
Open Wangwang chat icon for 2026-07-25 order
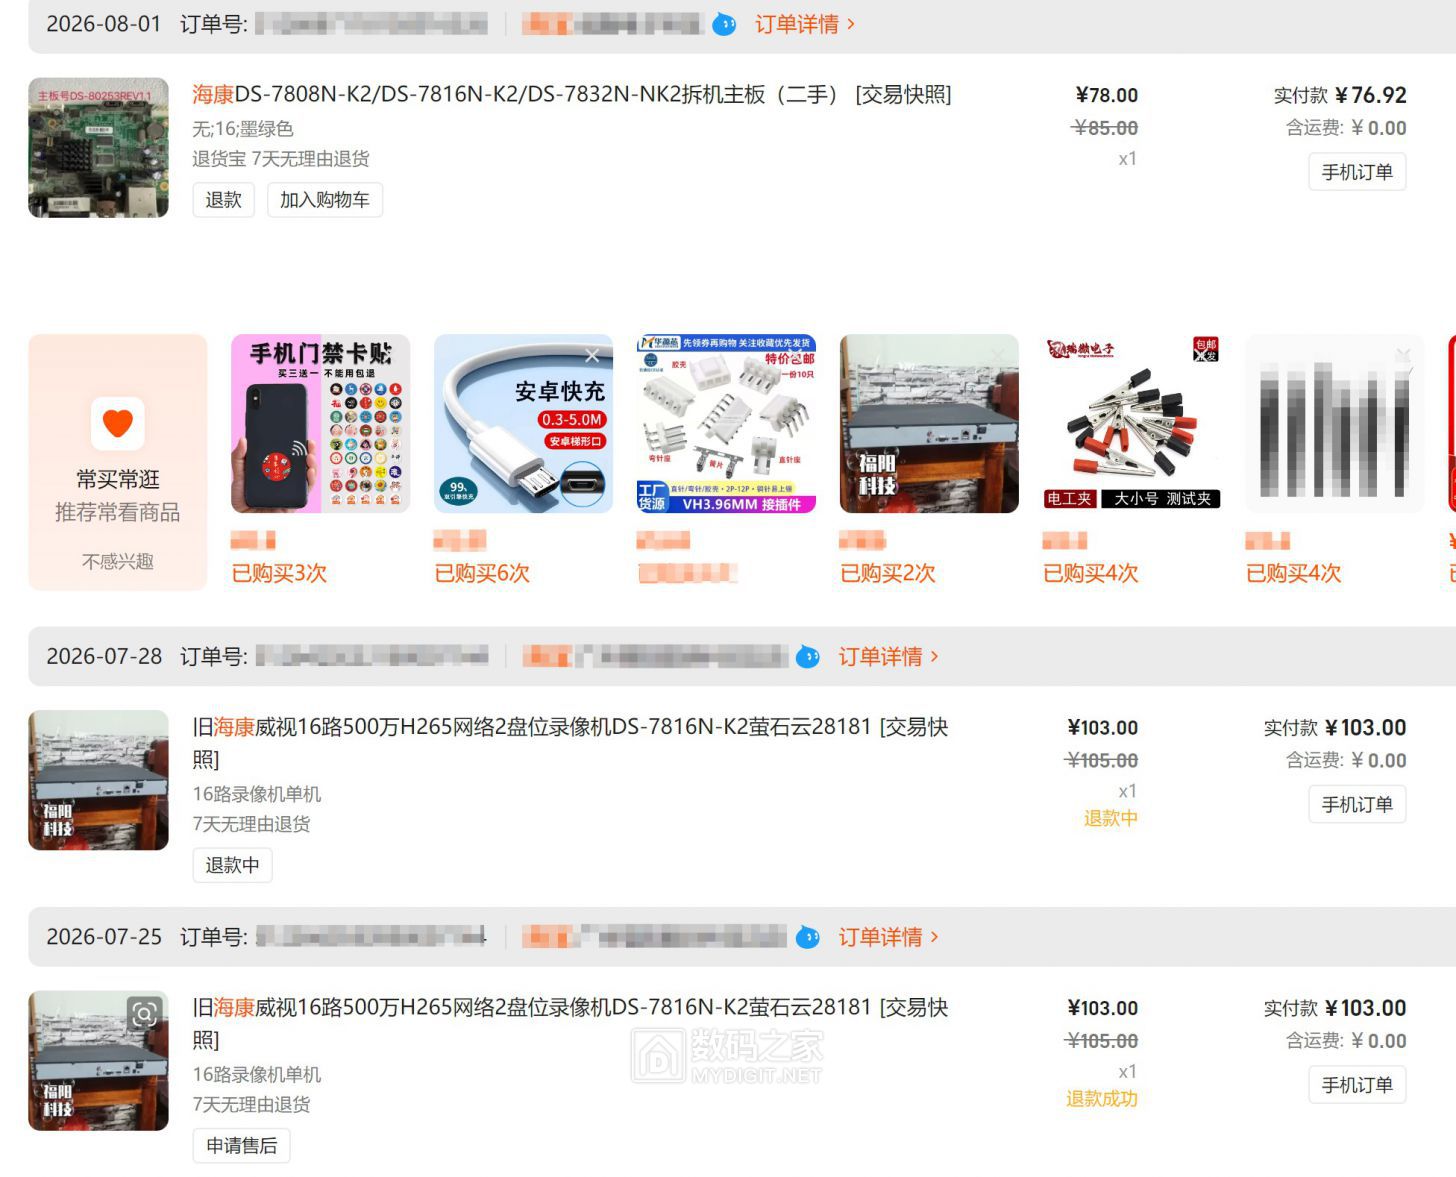808,937
